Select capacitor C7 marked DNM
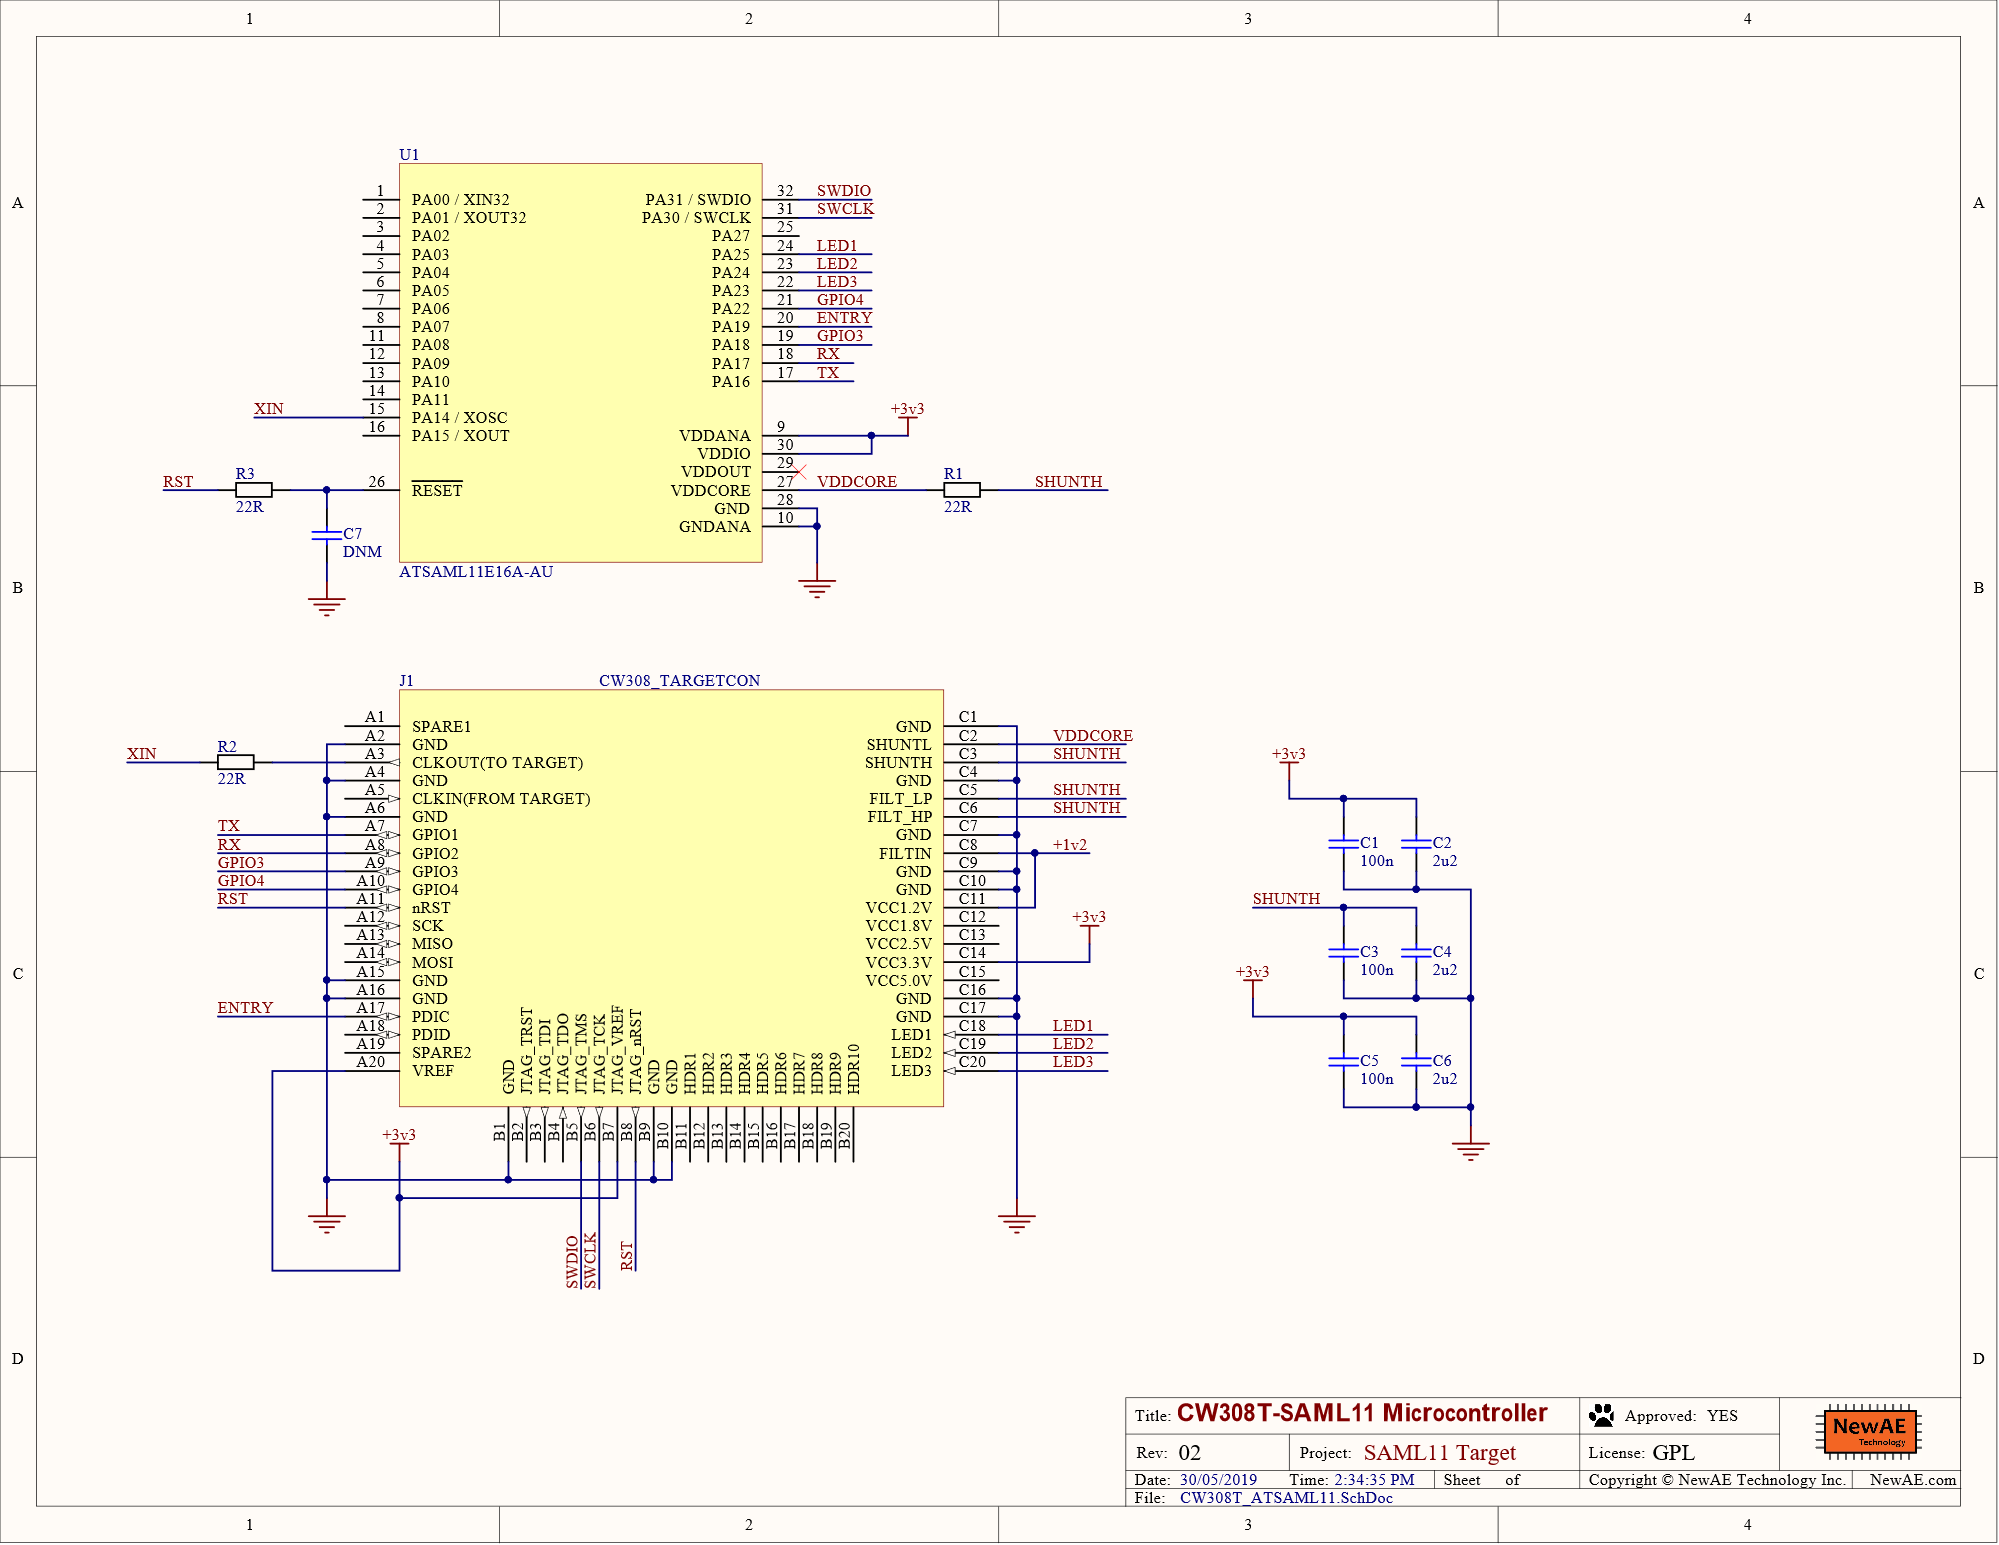 tap(326, 535)
